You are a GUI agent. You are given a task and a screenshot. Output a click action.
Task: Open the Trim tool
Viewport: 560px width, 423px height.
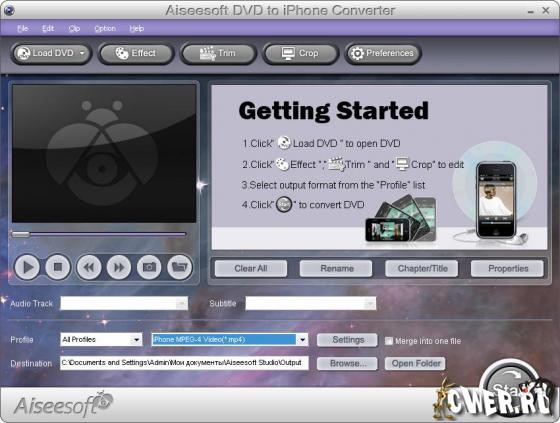pyautogui.click(x=218, y=54)
